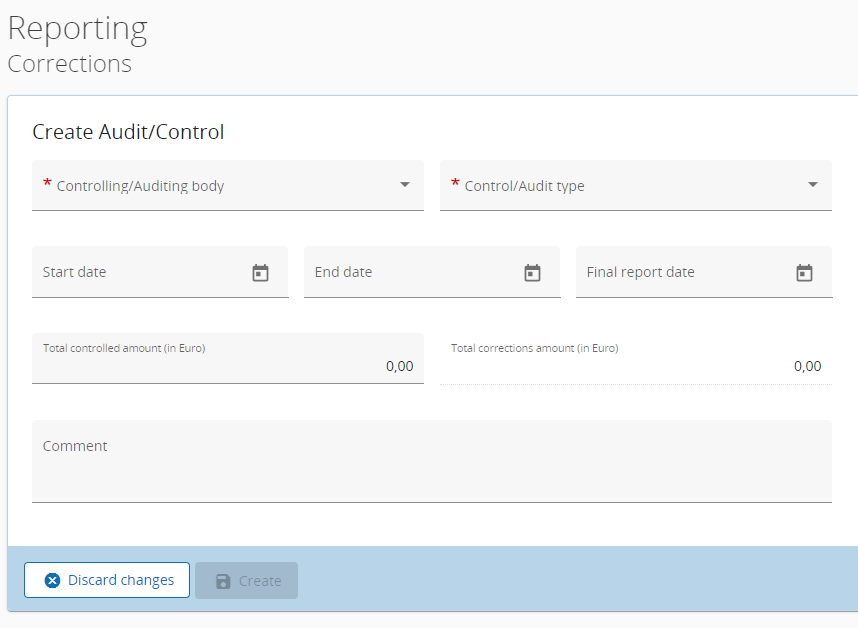Click the Total controlled amount input

[x=228, y=366]
